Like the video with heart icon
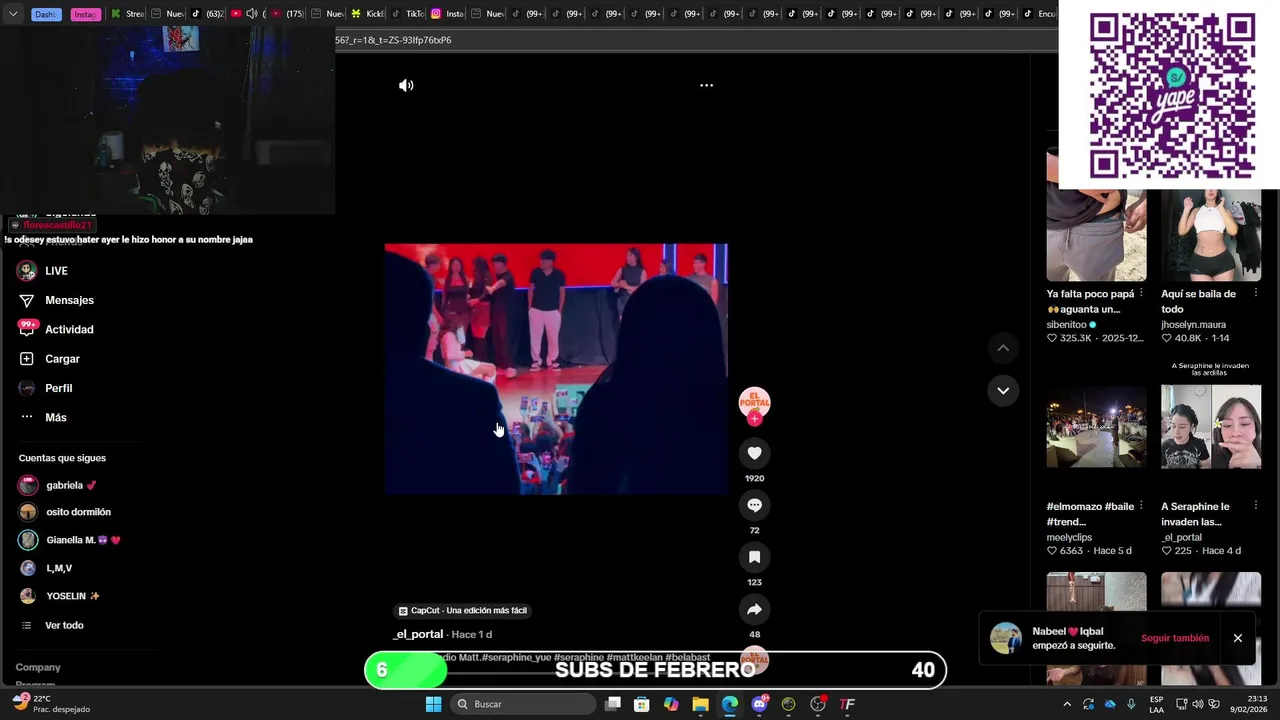 (754, 453)
